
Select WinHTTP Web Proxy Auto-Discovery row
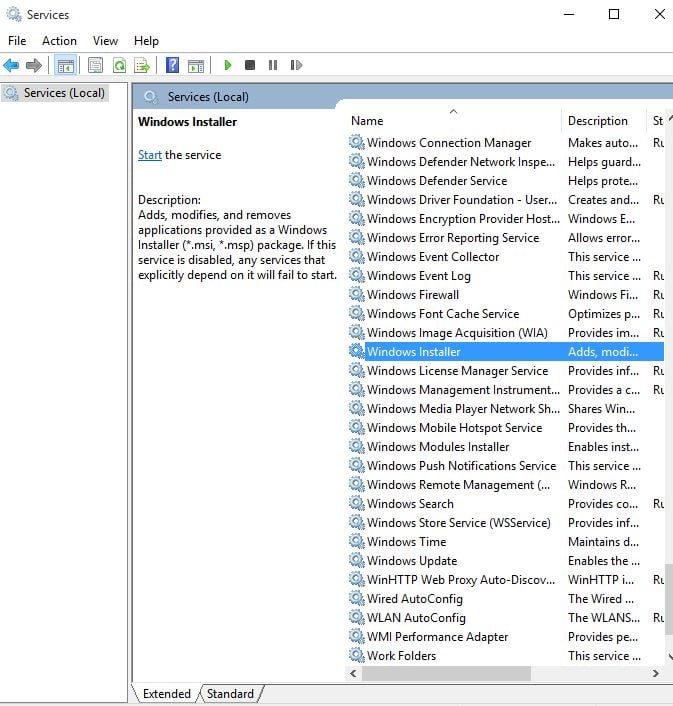click(505, 579)
